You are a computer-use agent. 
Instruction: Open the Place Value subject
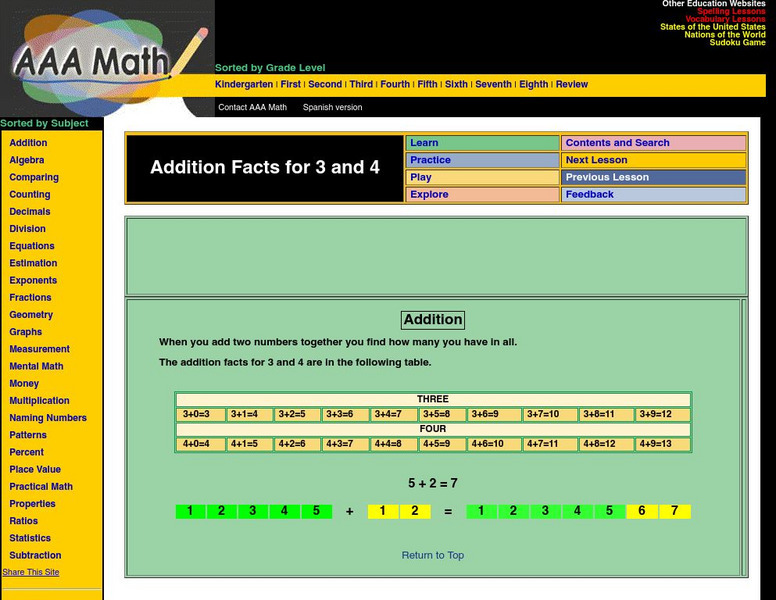pos(35,469)
